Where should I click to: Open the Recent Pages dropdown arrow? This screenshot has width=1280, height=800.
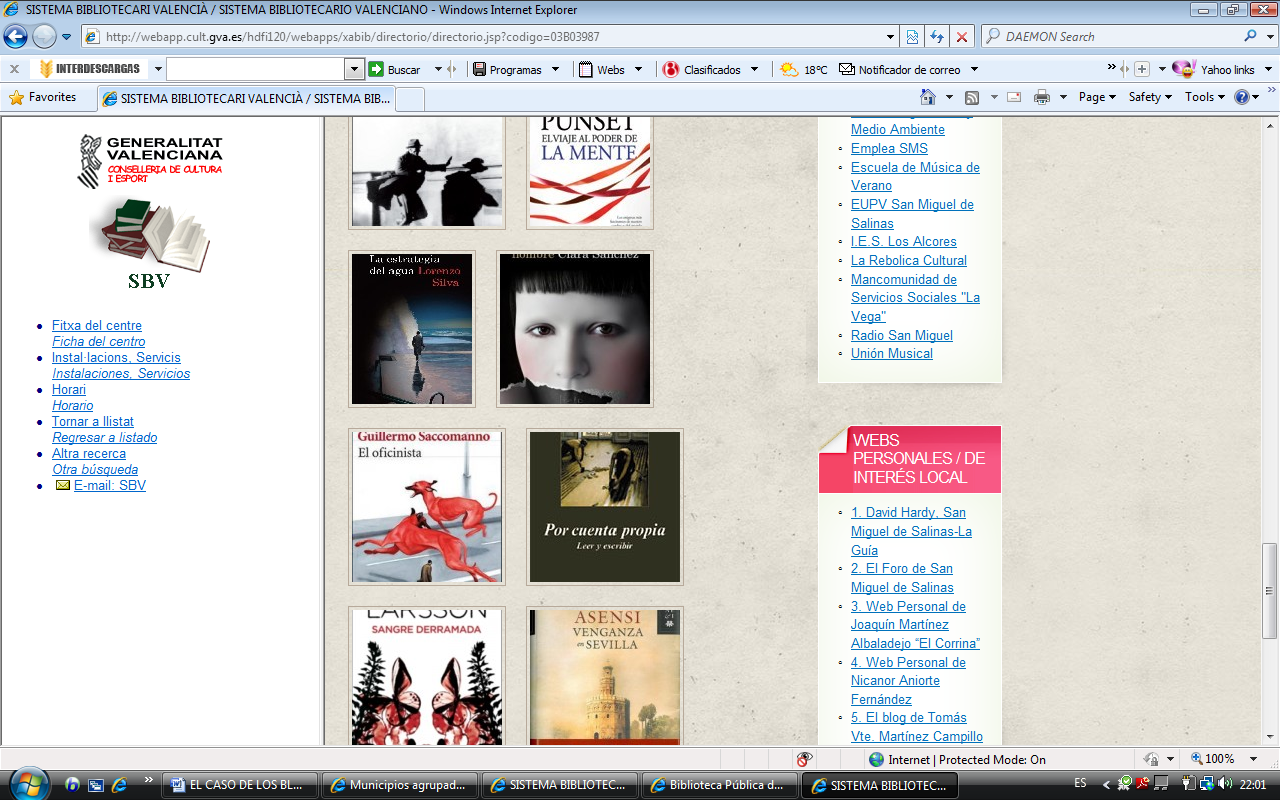click(x=67, y=37)
